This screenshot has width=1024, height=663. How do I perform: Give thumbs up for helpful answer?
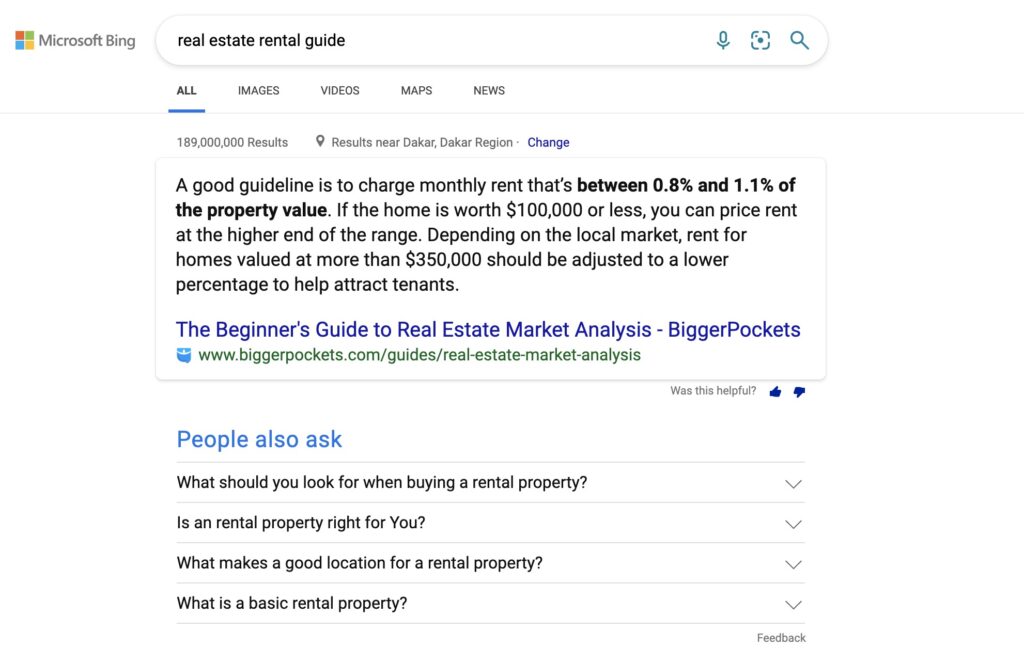pos(775,391)
